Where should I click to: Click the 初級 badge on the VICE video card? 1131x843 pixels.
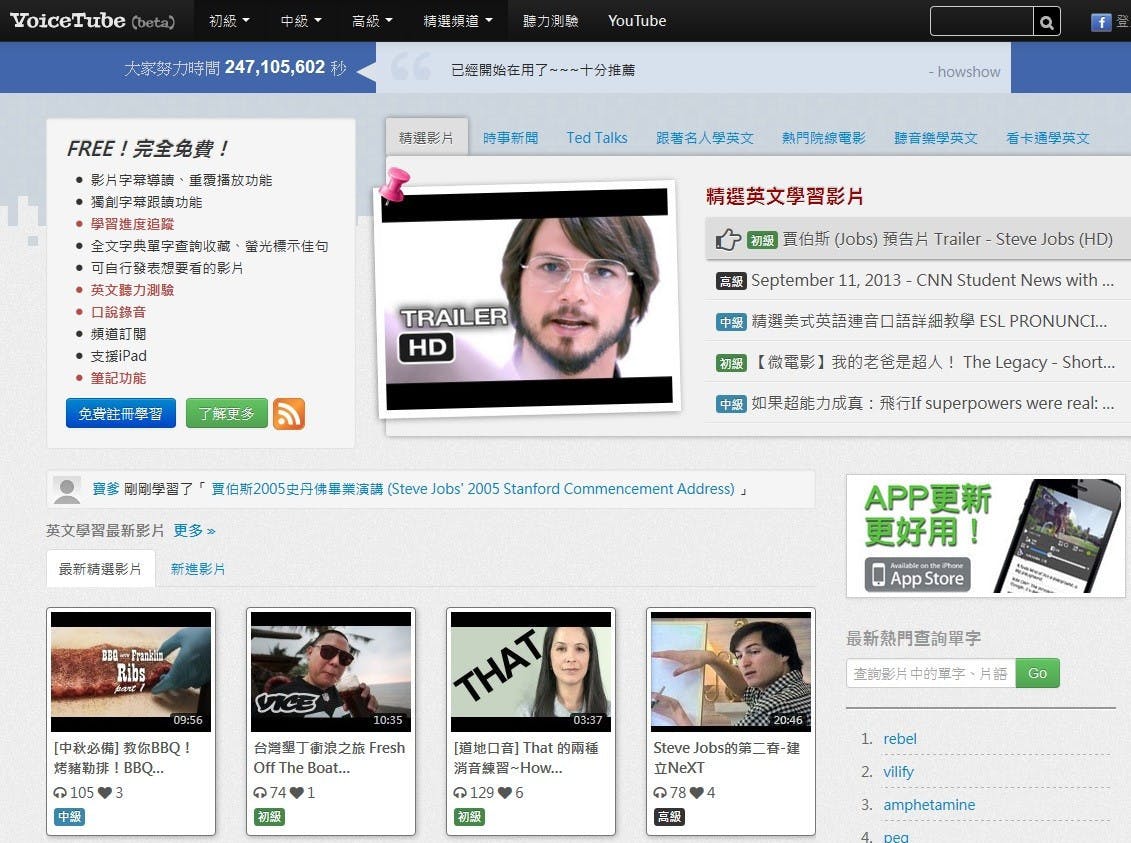click(x=269, y=816)
